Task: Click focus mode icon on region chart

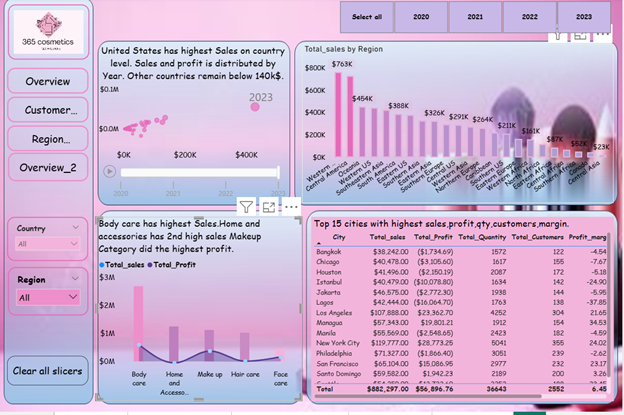Action: [x=581, y=35]
